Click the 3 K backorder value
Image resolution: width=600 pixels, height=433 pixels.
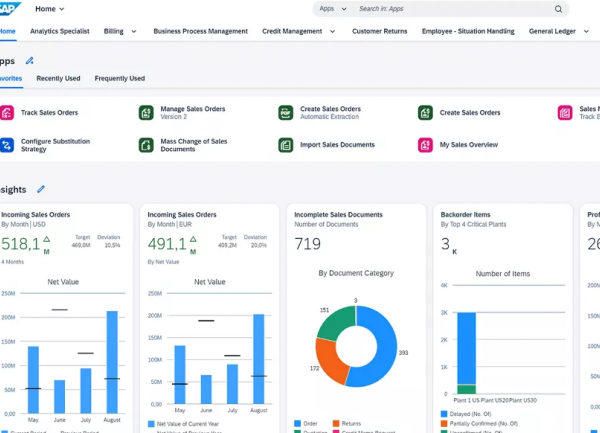point(449,245)
